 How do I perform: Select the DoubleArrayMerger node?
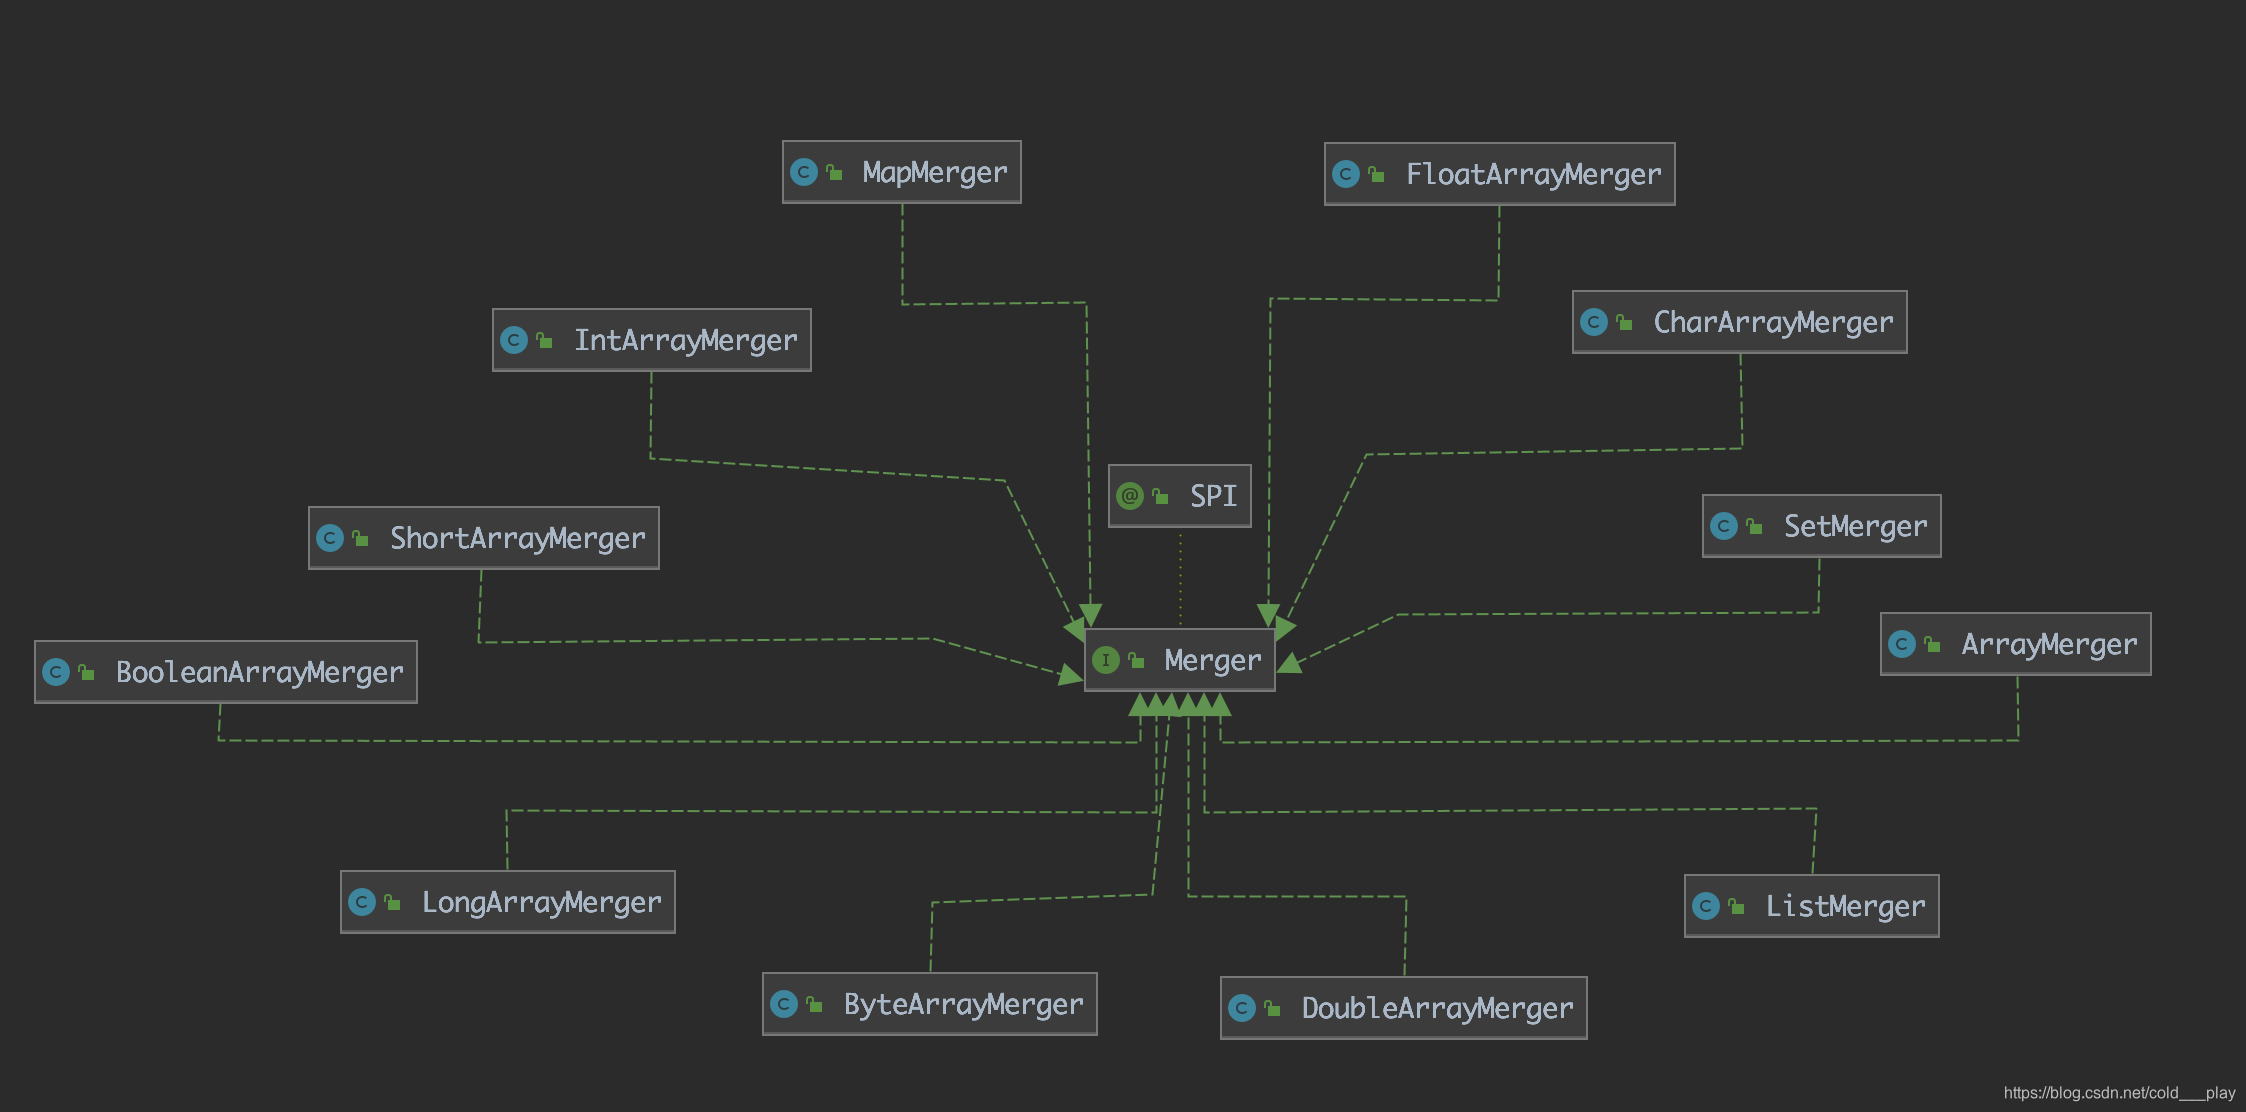pos(1437,1008)
